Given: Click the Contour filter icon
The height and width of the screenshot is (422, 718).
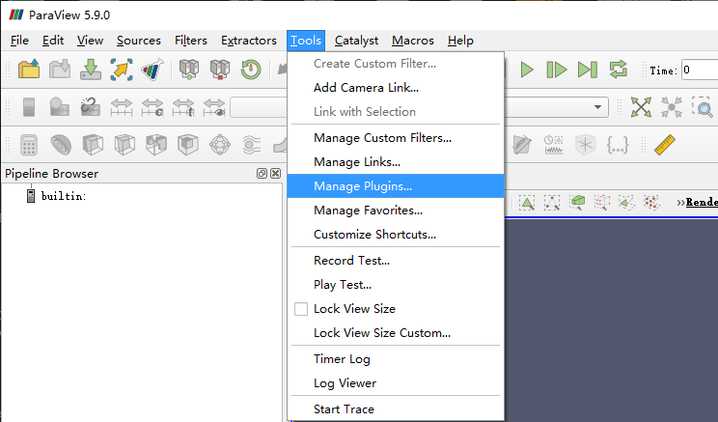Looking at the screenshot, I should point(60,145).
